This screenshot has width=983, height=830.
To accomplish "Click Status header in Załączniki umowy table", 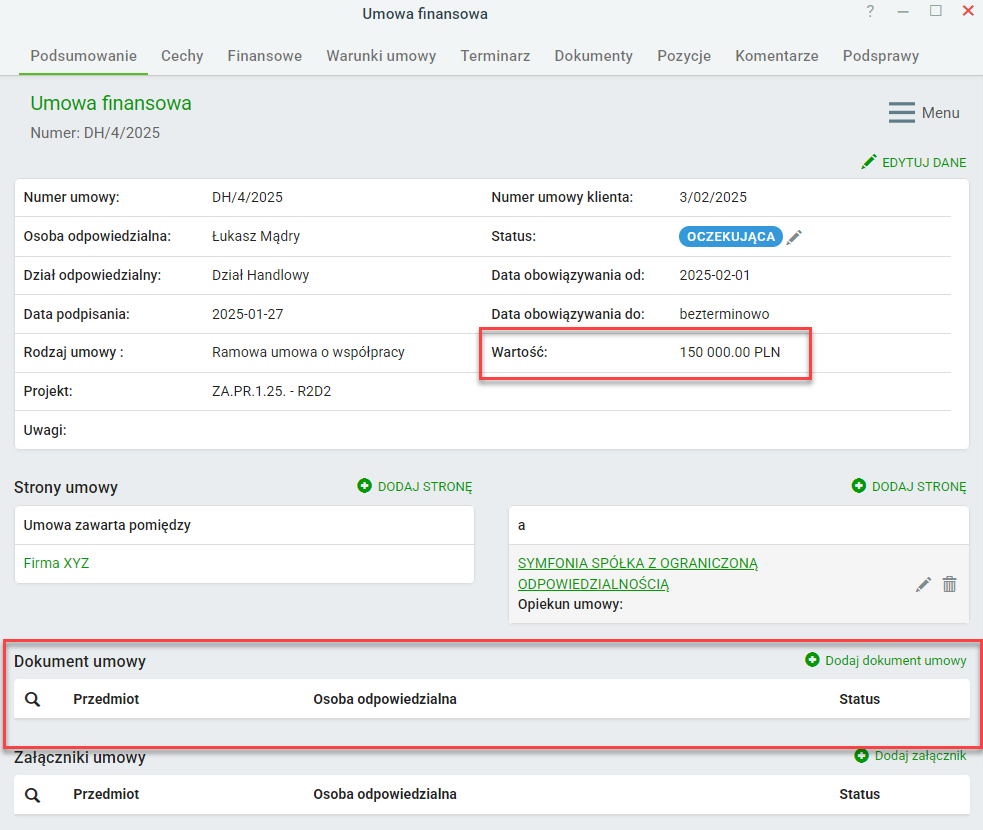I will pyautogui.click(x=859, y=794).
